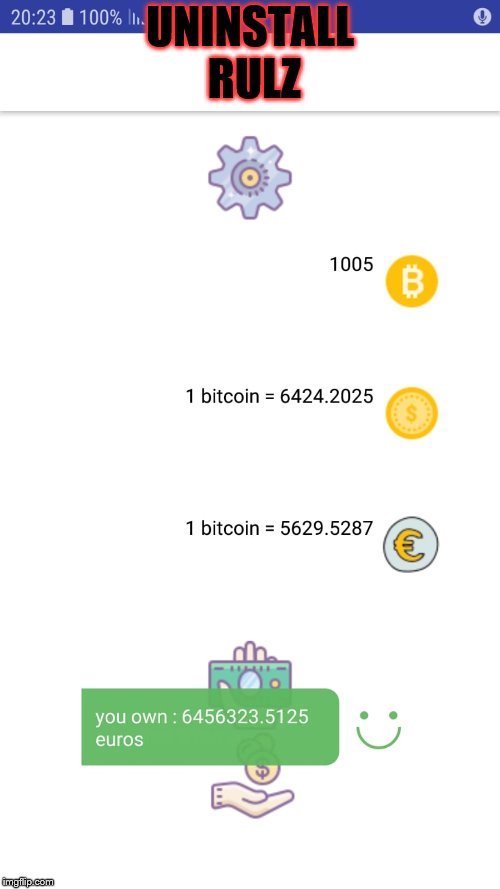Click the green smiley face icon
This screenshot has height=889, width=500.
point(379,729)
